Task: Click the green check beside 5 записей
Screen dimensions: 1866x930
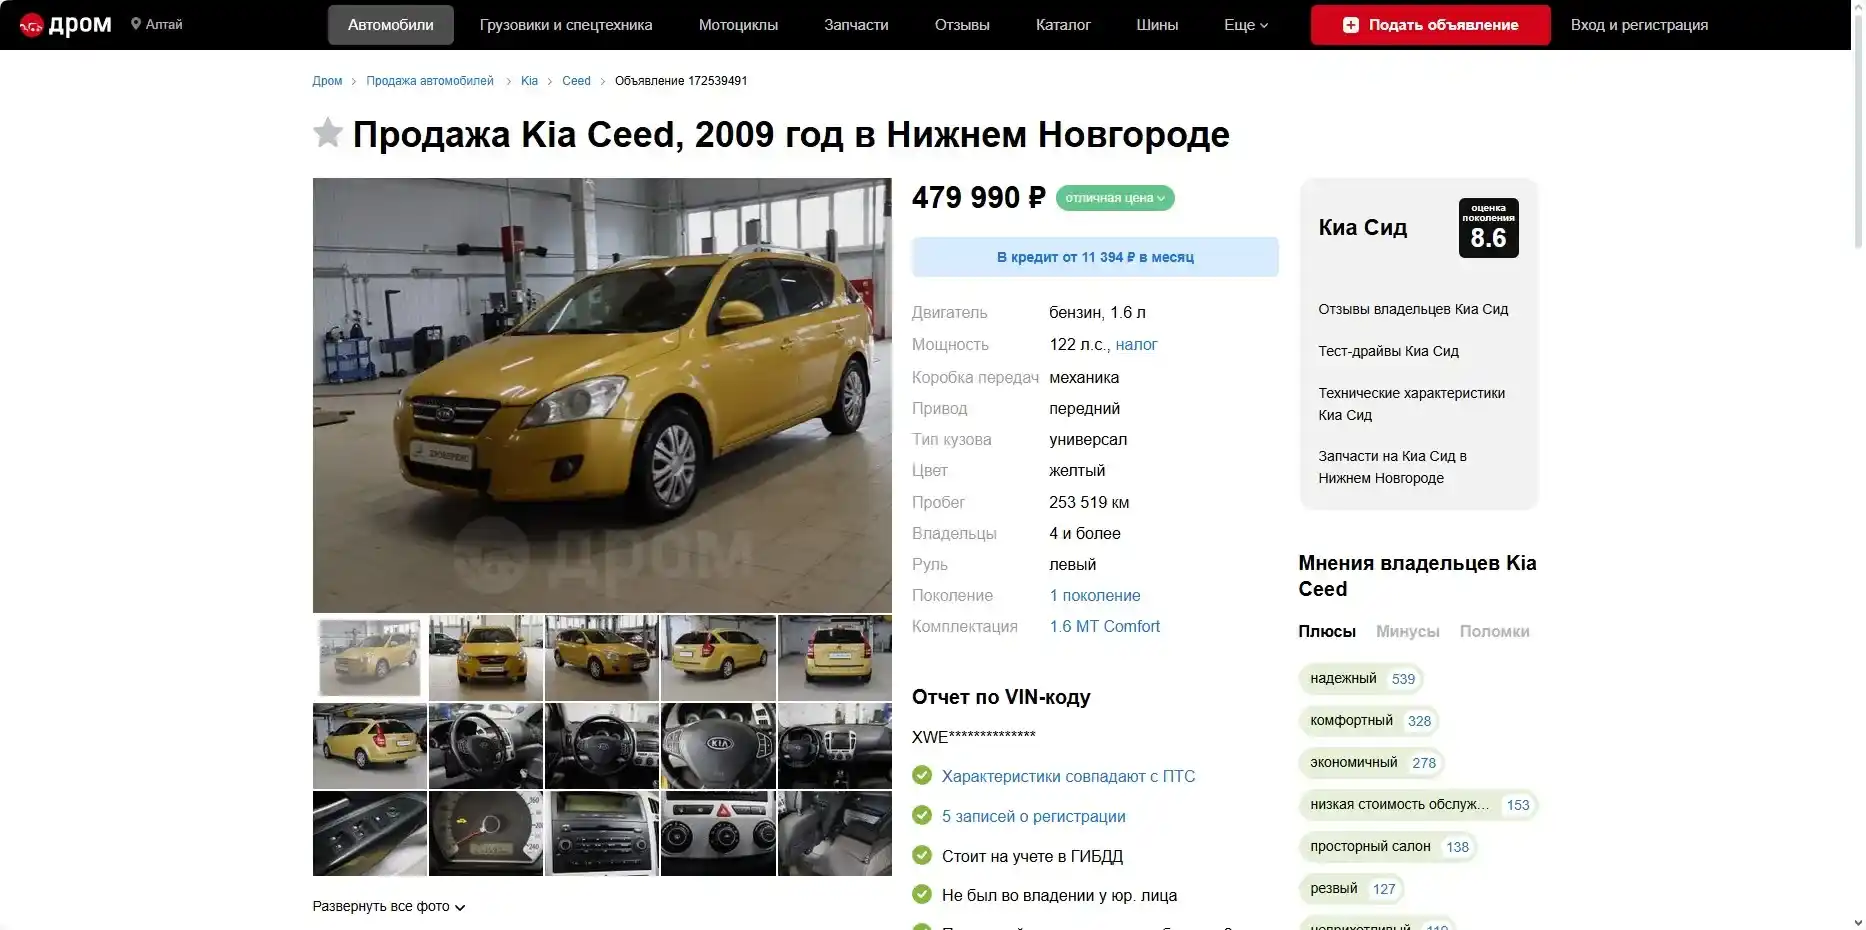Action: (x=922, y=816)
